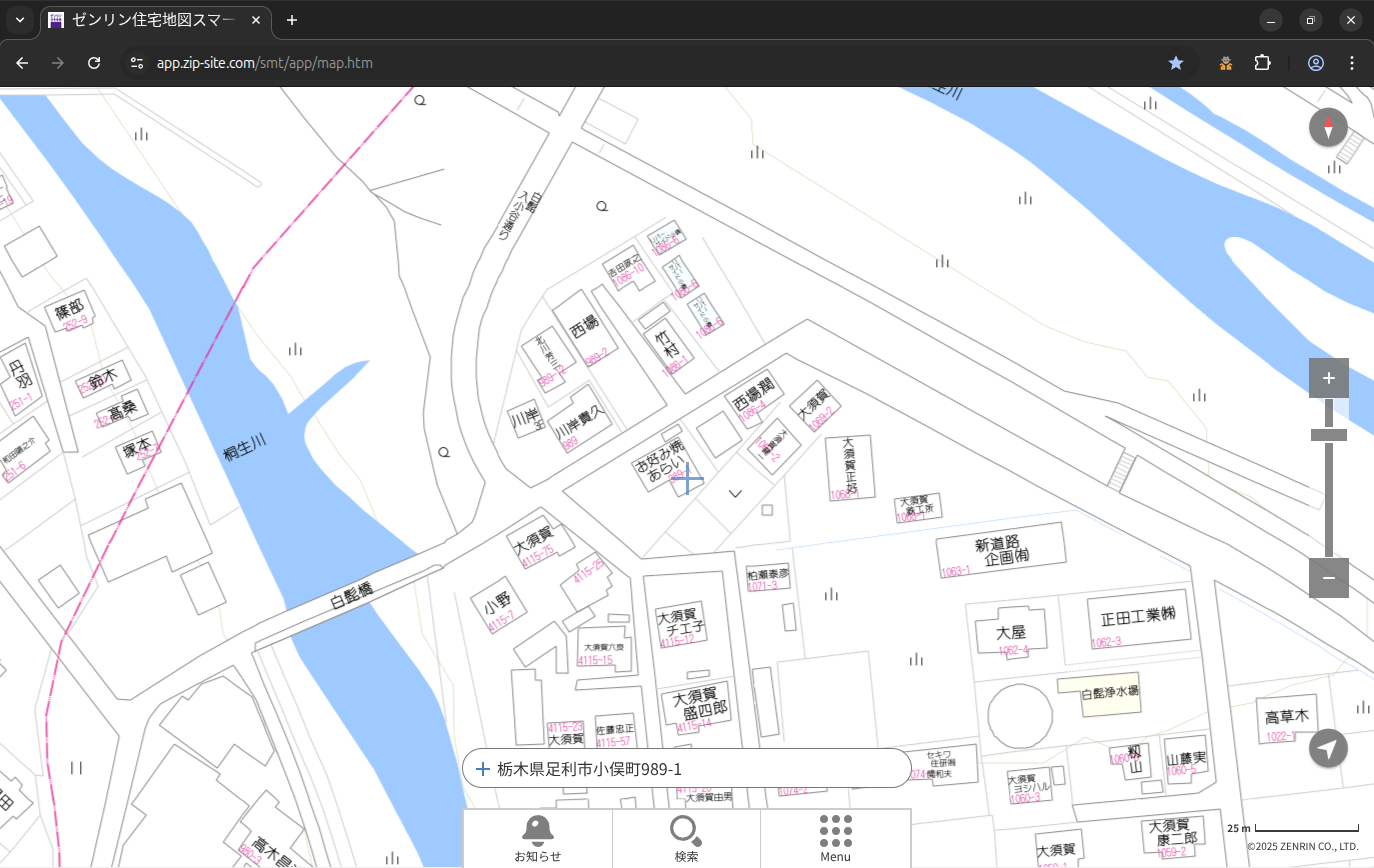Screen dimensions: 1374x868
Task: Open search with the magnifier icon
Action: [686, 837]
